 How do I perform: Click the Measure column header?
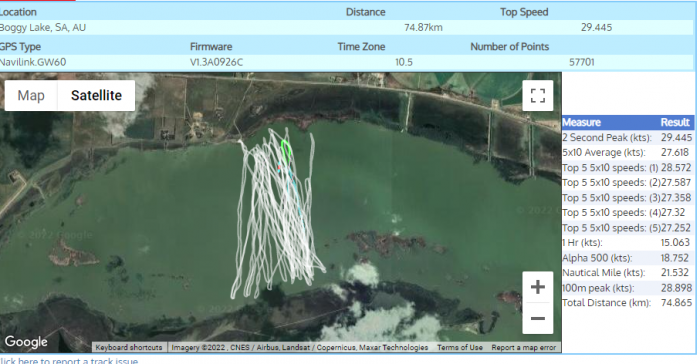click(x=581, y=122)
